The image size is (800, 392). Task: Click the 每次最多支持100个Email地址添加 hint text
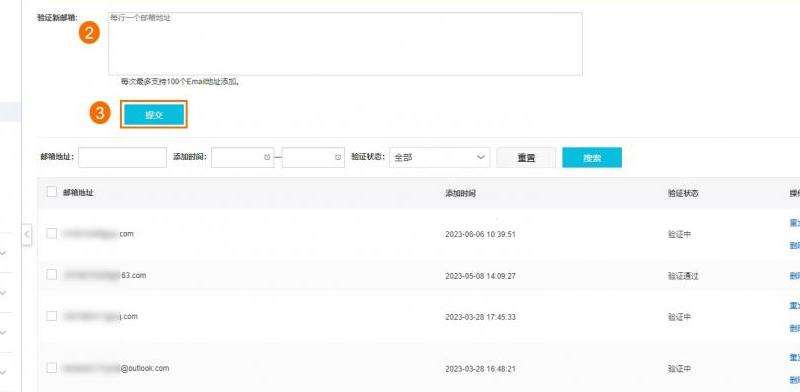coord(180,81)
